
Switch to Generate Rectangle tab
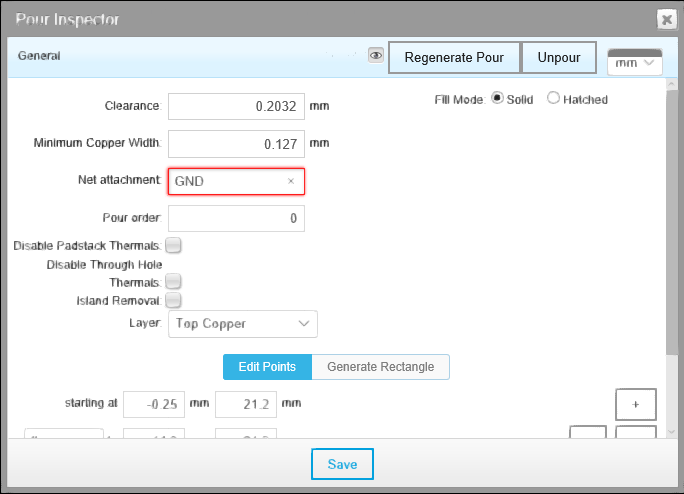click(380, 367)
